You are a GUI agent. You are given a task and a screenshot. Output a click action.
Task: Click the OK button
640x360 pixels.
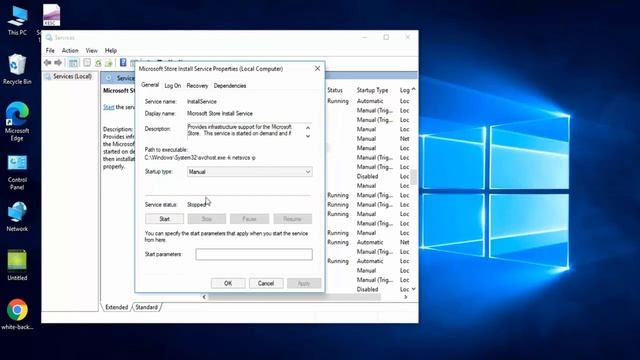(228, 283)
